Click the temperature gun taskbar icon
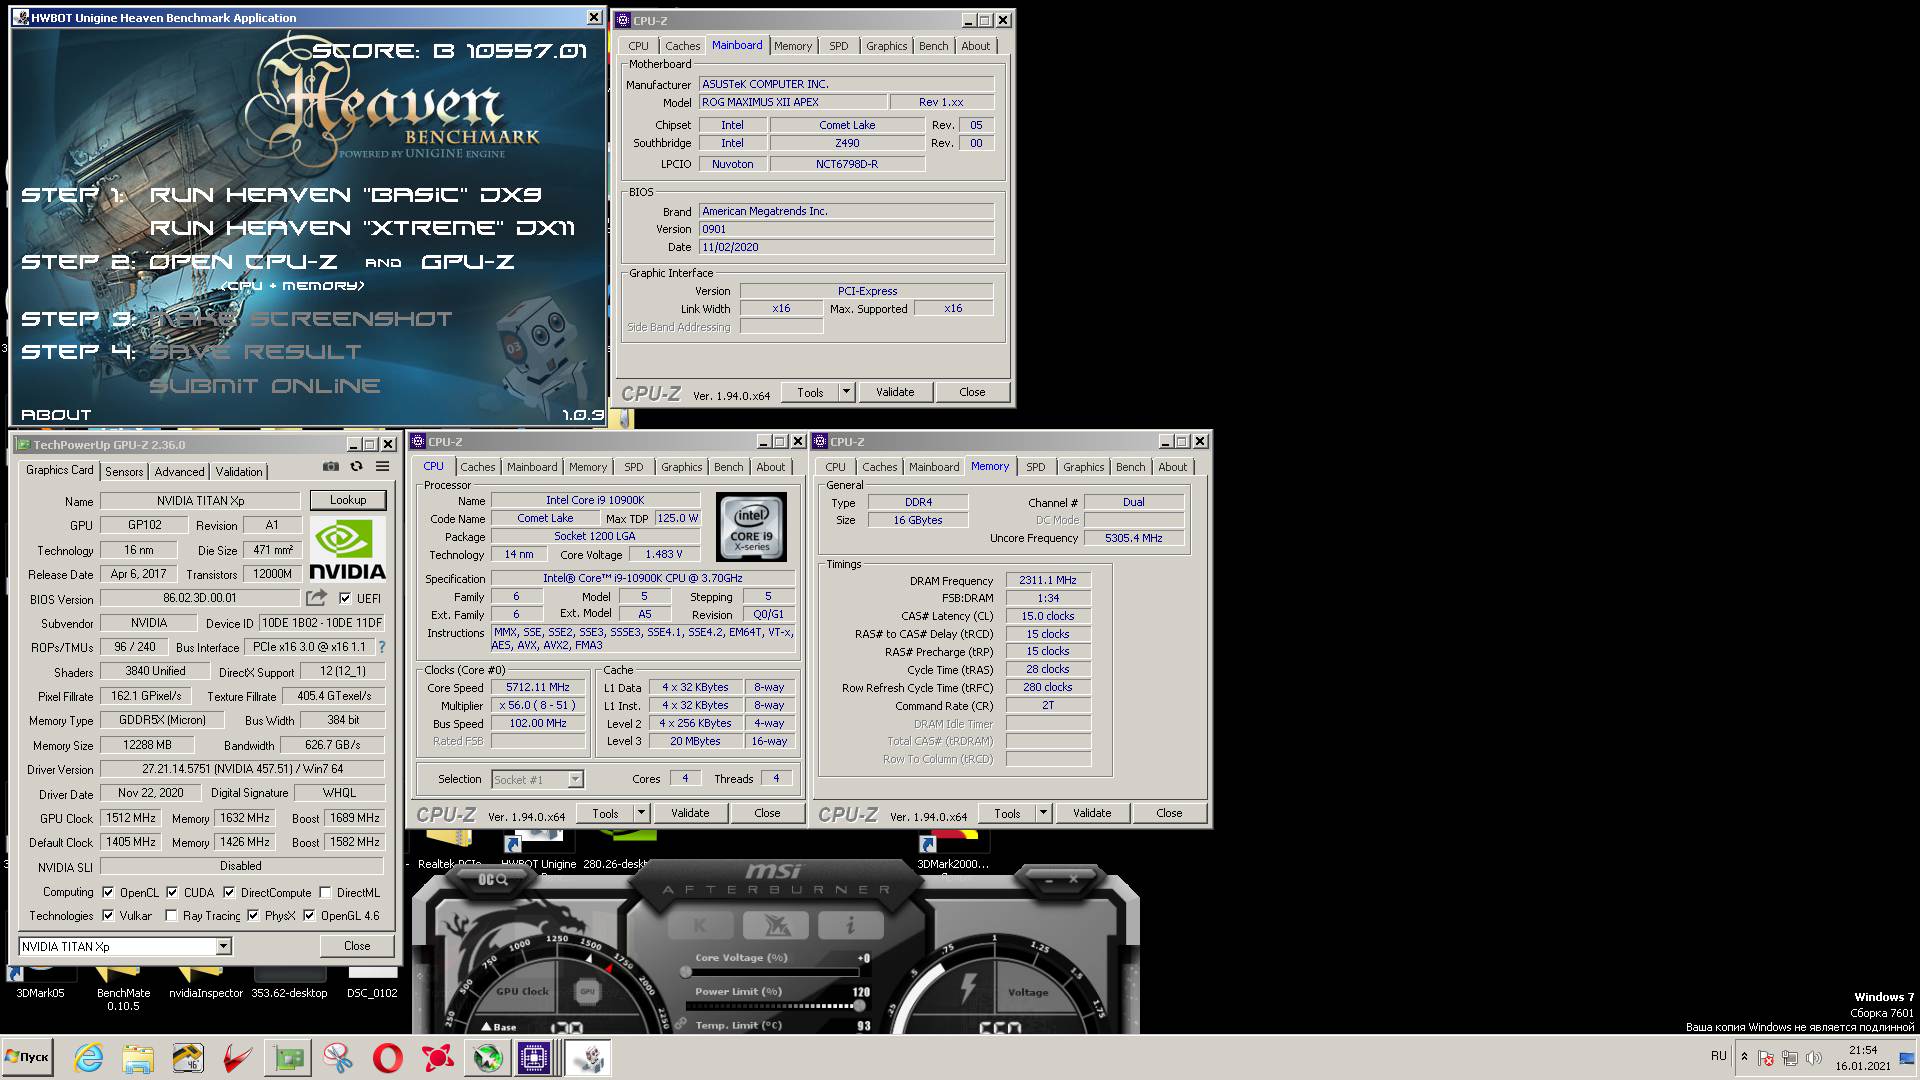 click(188, 1058)
